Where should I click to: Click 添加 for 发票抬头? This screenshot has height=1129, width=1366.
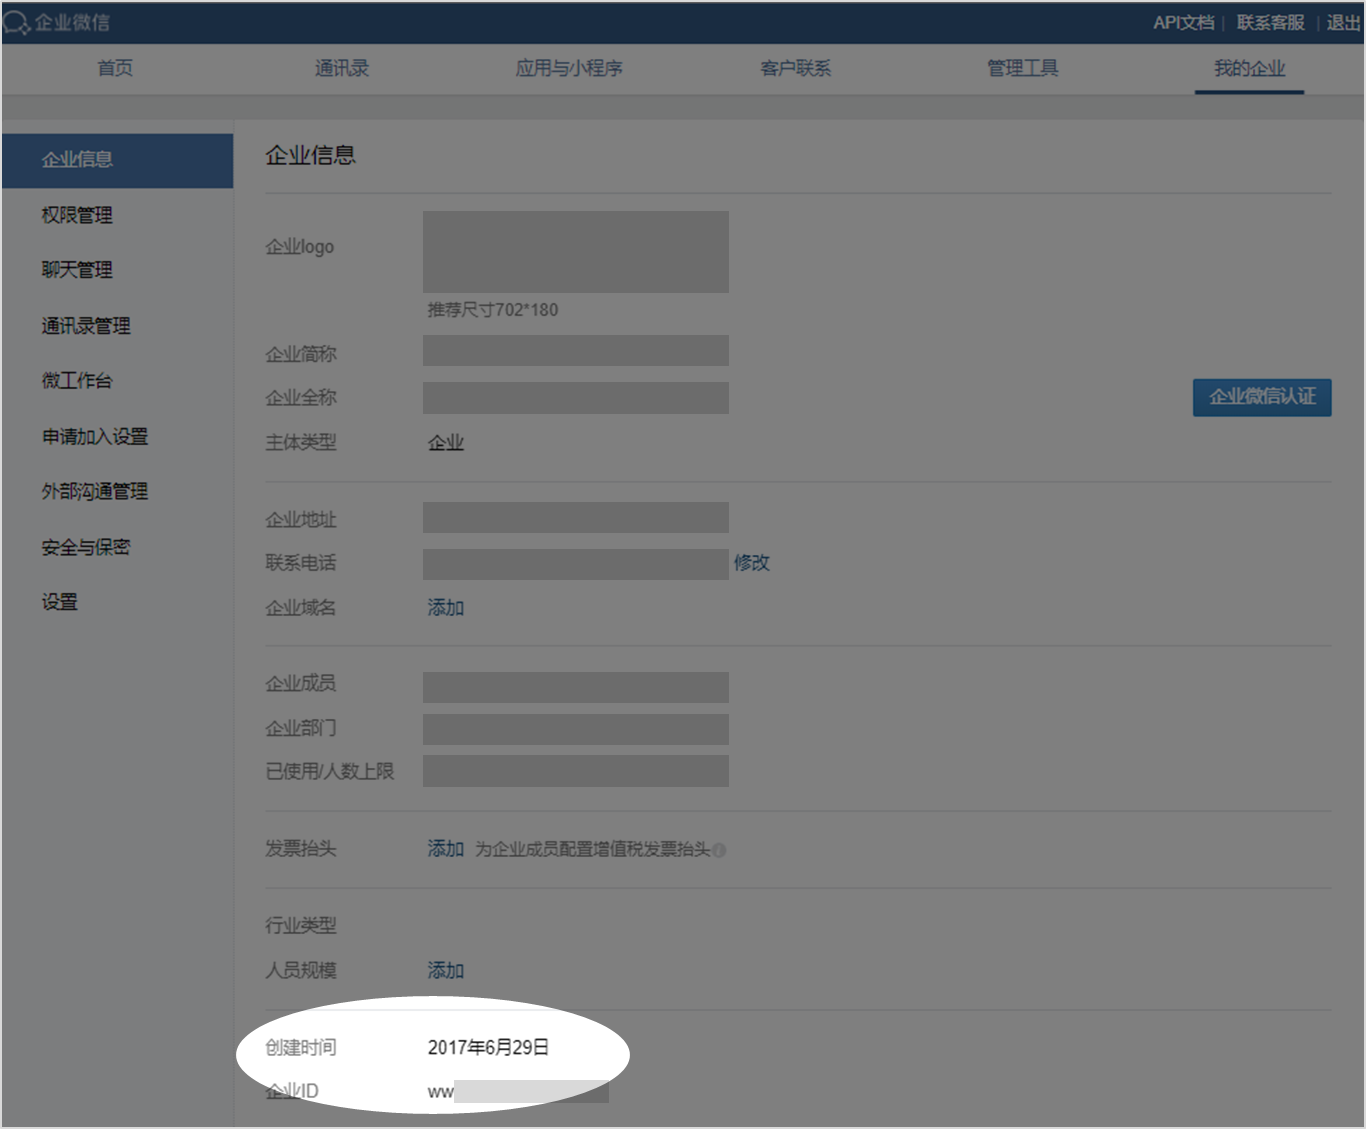[446, 849]
